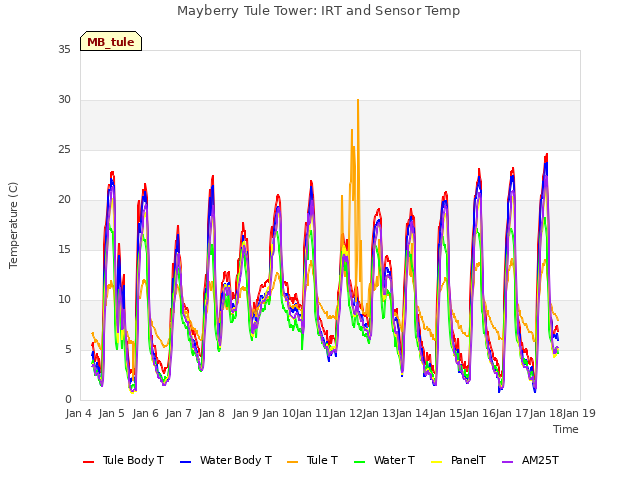Screen dimensions: 640x480
Task: Click the green Water T legend swatch
Action: (360, 462)
